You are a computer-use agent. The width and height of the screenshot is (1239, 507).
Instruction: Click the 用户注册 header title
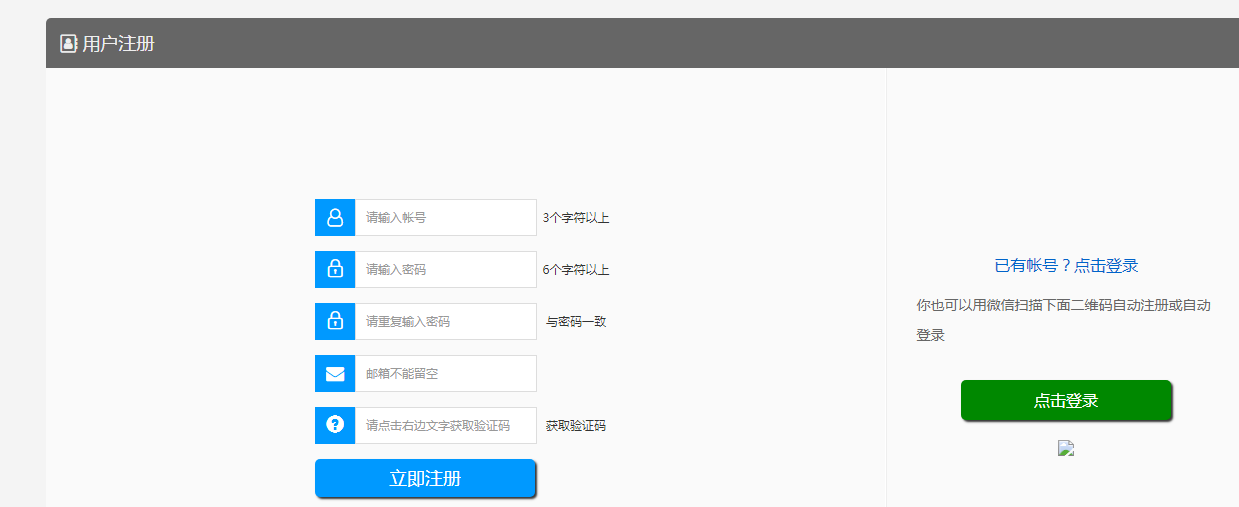[x=118, y=44]
